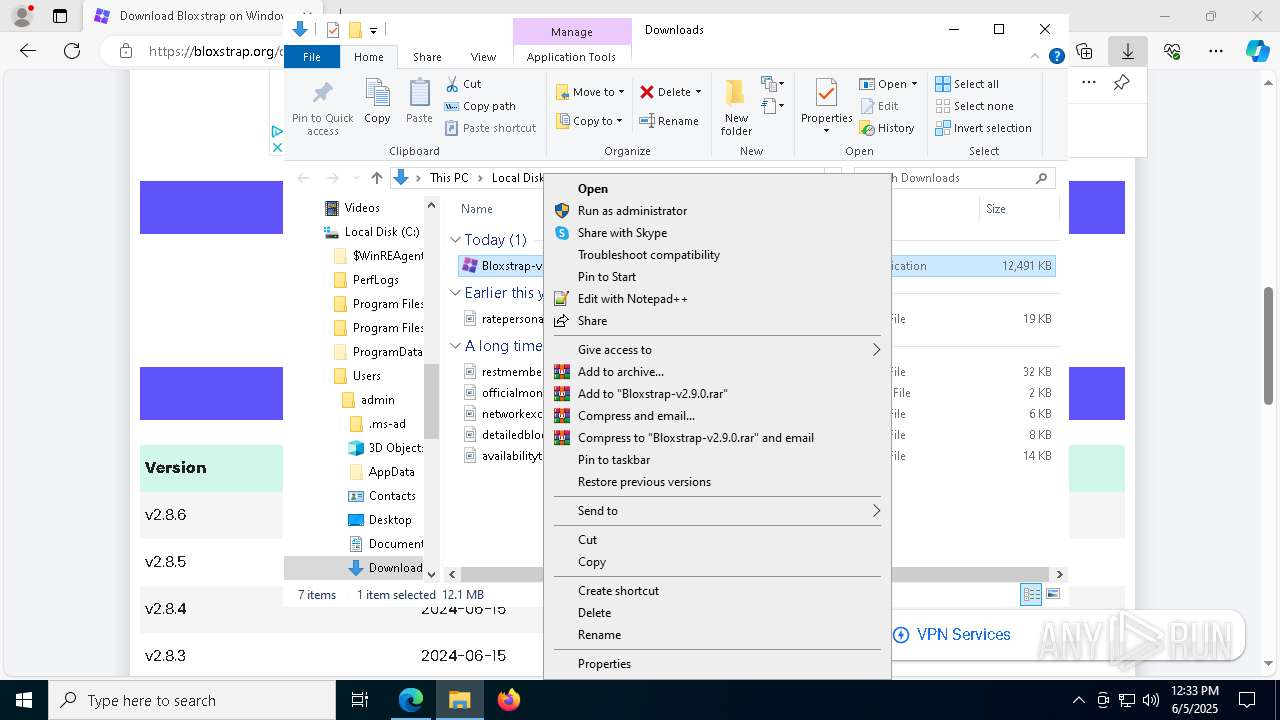Click the taskbar search box
Image resolution: width=1280 pixels, height=720 pixels.
pyautogui.click(x=192, y=700)
